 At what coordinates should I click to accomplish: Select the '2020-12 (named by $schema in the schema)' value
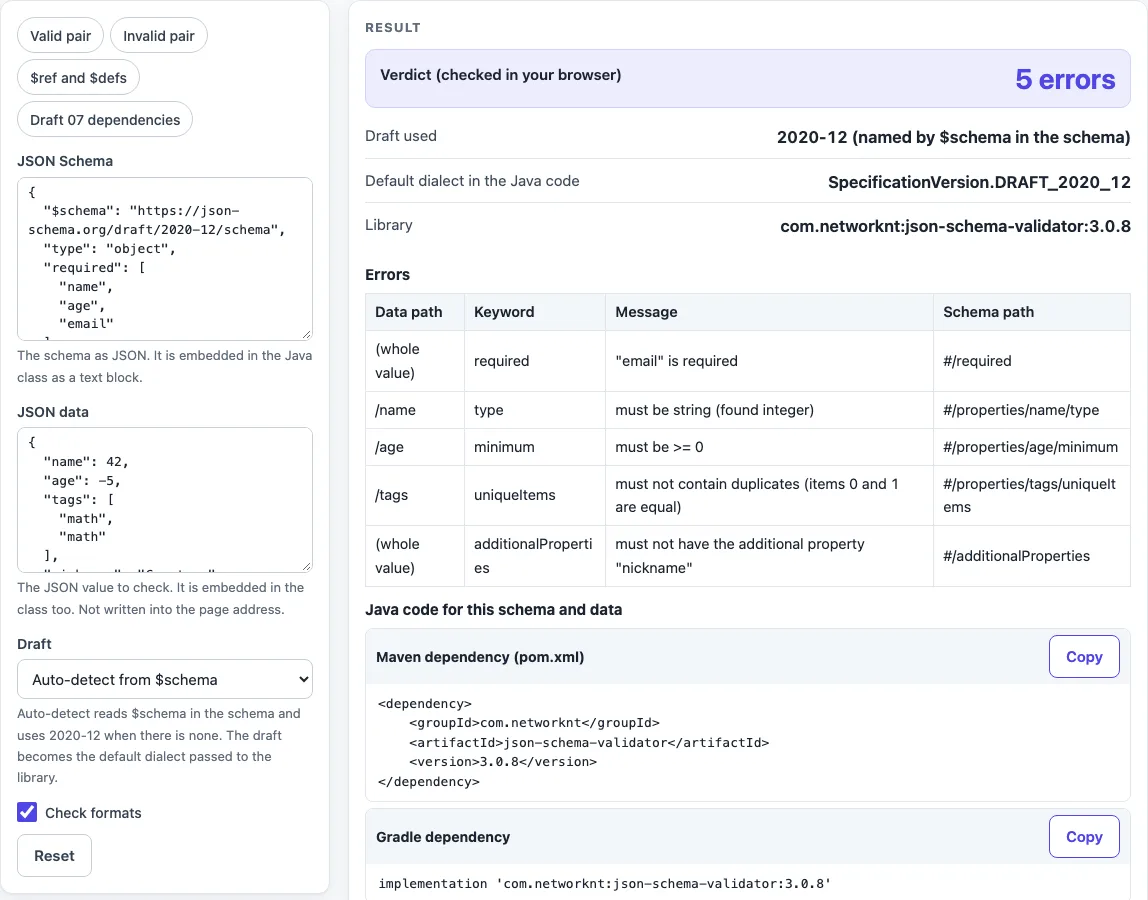pyautogui.click(x=953, y=138)
